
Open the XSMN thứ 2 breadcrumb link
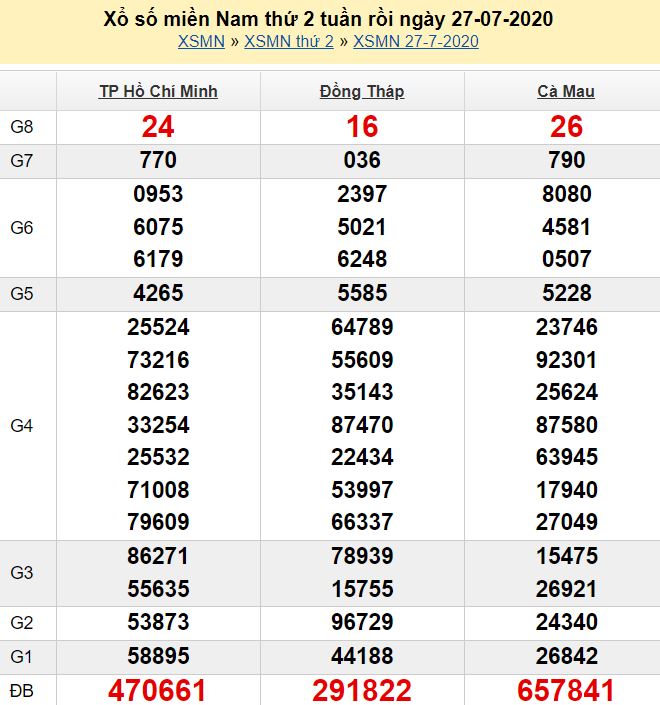[289, 41]
